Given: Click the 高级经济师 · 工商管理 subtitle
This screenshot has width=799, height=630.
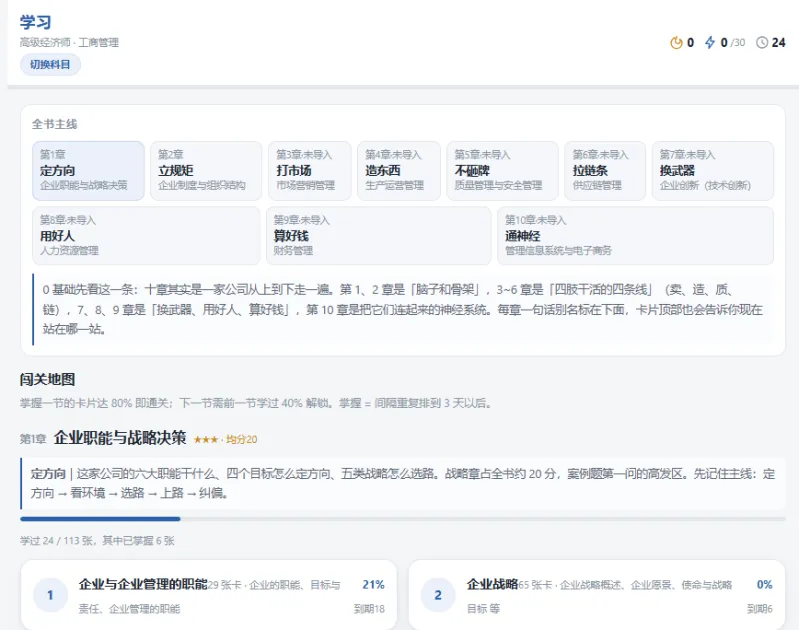Looking at the screenshot, I should (x=69, y=43).
